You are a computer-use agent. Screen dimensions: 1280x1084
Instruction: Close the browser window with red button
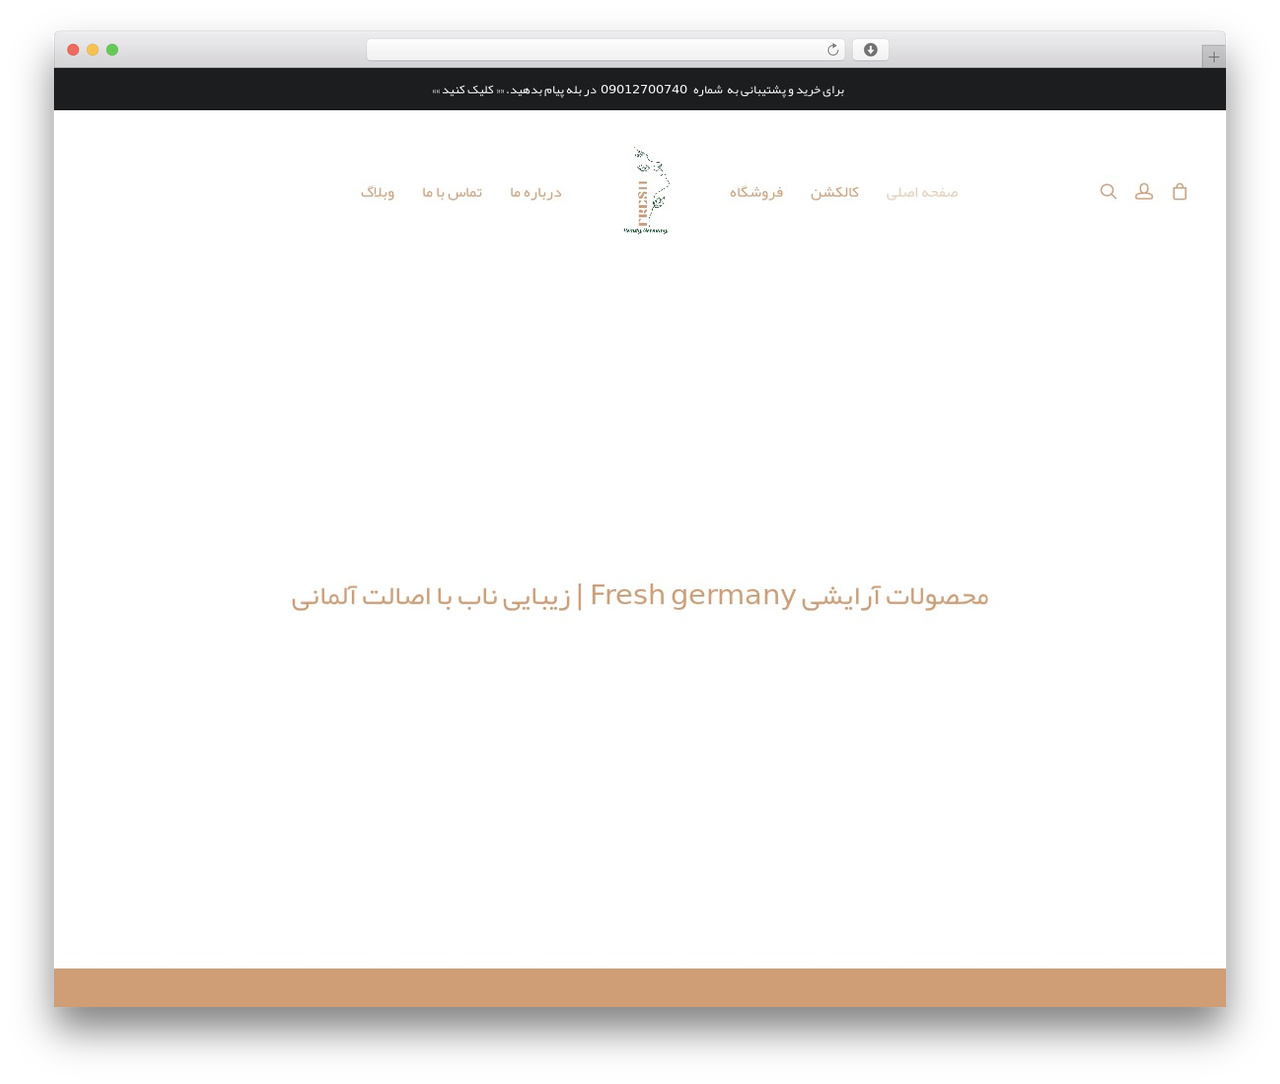[73, 50]
